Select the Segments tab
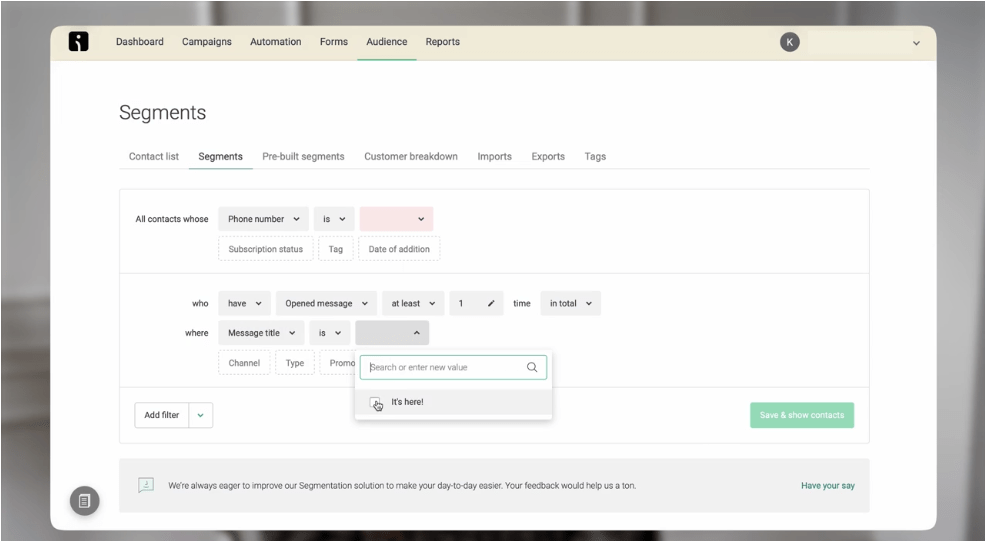985x541 pixels. click(220, 156)
